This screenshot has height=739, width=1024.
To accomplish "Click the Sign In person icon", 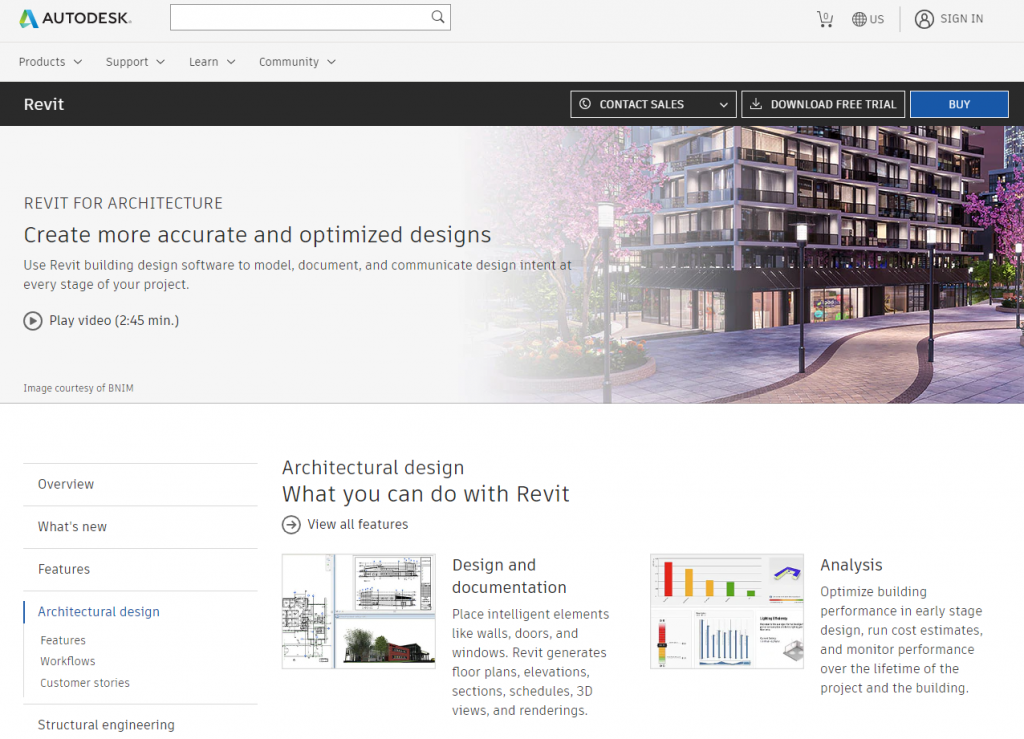I will pyautogui.click(x=923, y=18).
